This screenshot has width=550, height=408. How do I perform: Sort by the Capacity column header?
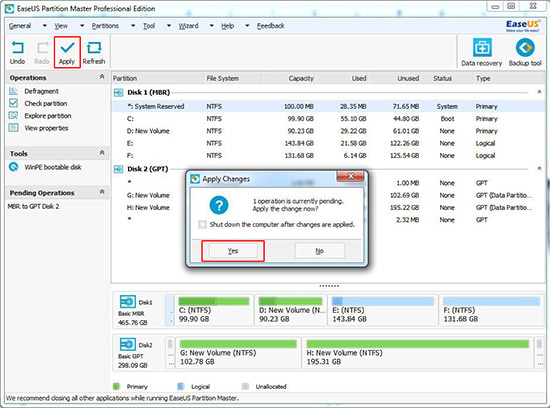pos(289,78)
